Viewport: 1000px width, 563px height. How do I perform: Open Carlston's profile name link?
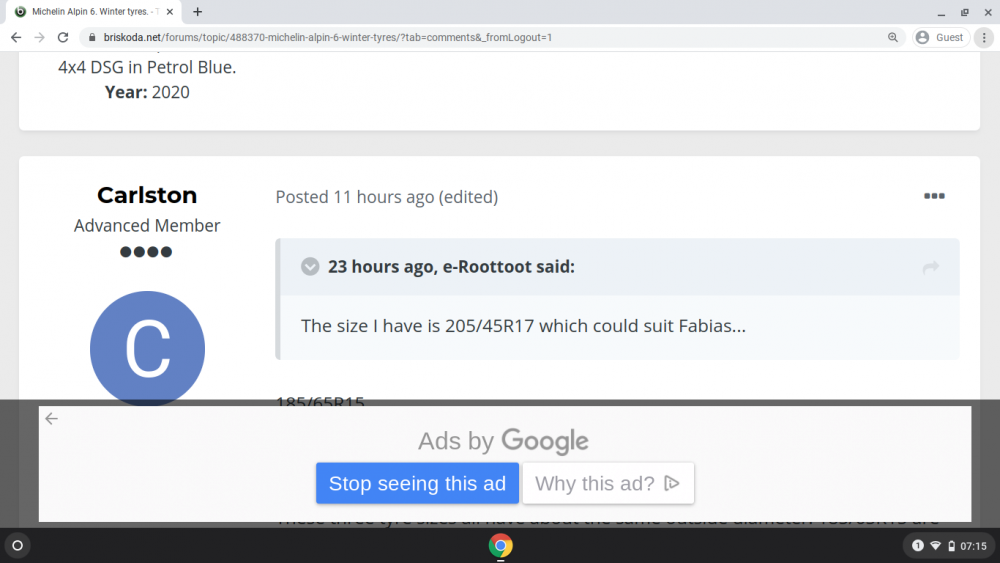147,195
